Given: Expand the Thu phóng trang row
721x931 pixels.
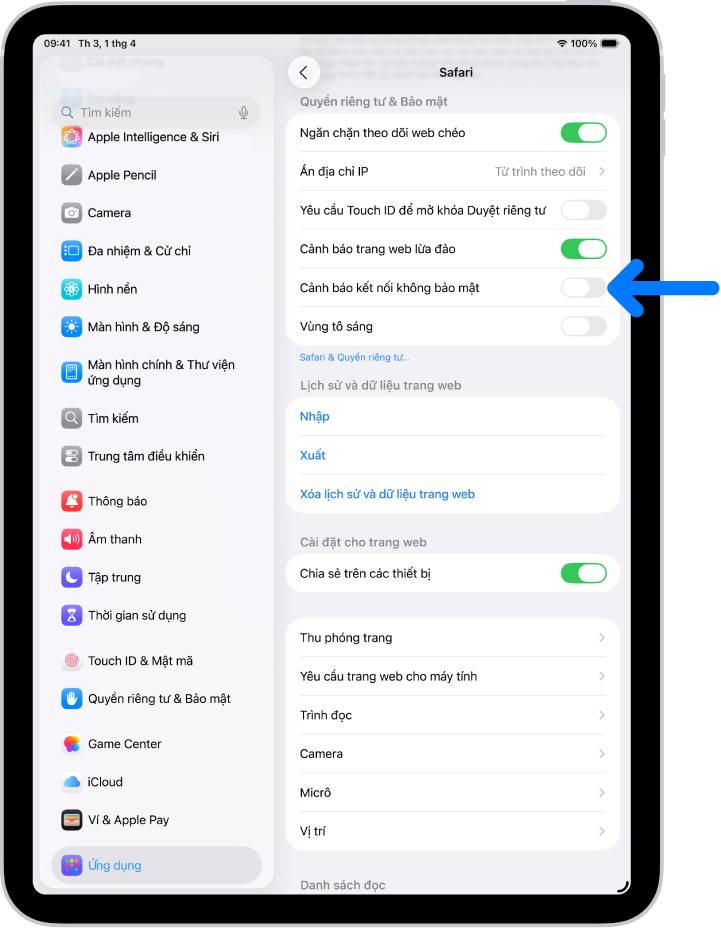Looking at the screenshot, I should click(x=453, y=637).
